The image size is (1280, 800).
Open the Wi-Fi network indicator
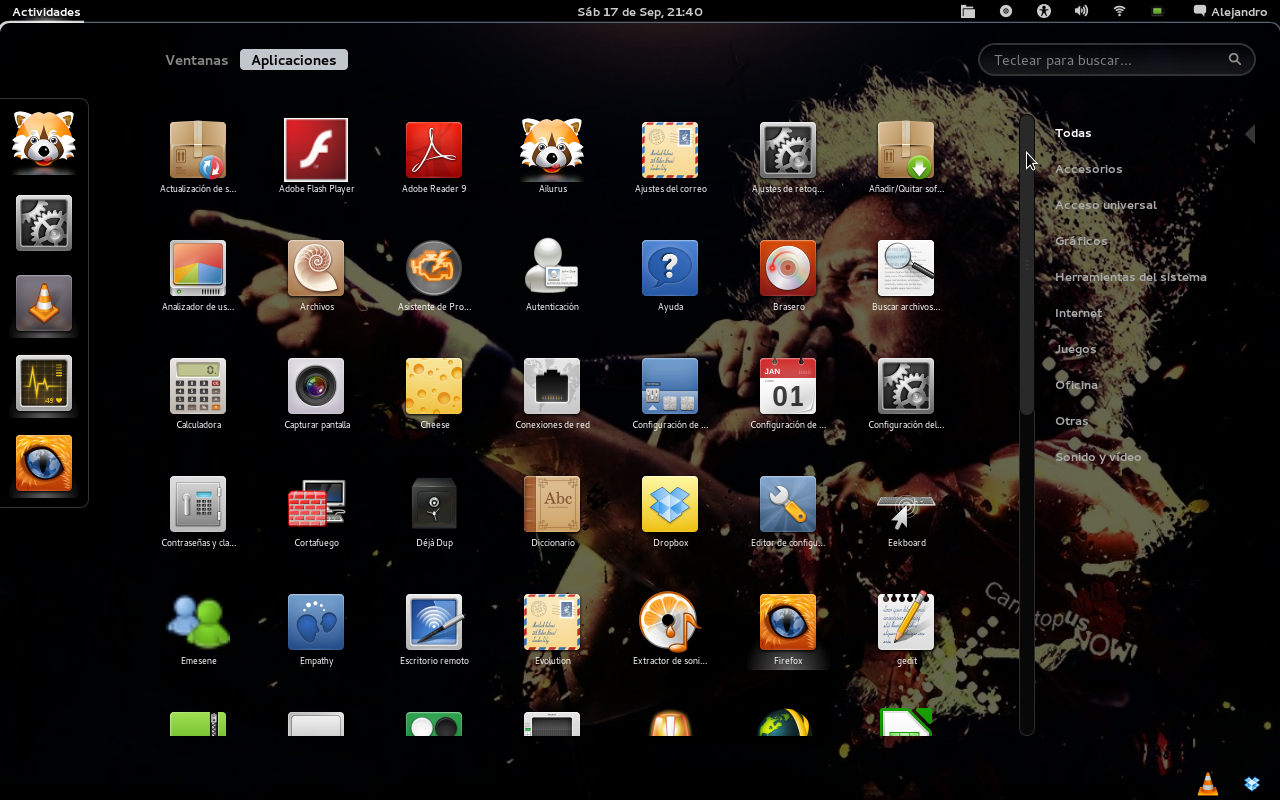coord(1119,12)
